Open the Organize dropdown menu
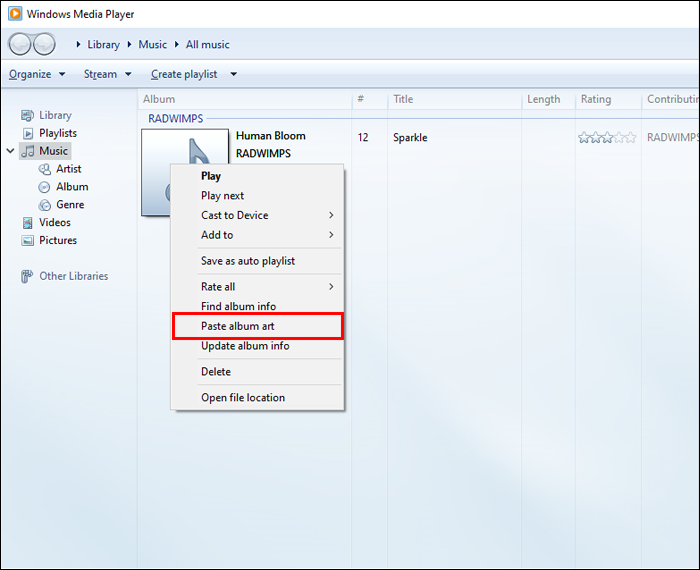 (37, 74)
